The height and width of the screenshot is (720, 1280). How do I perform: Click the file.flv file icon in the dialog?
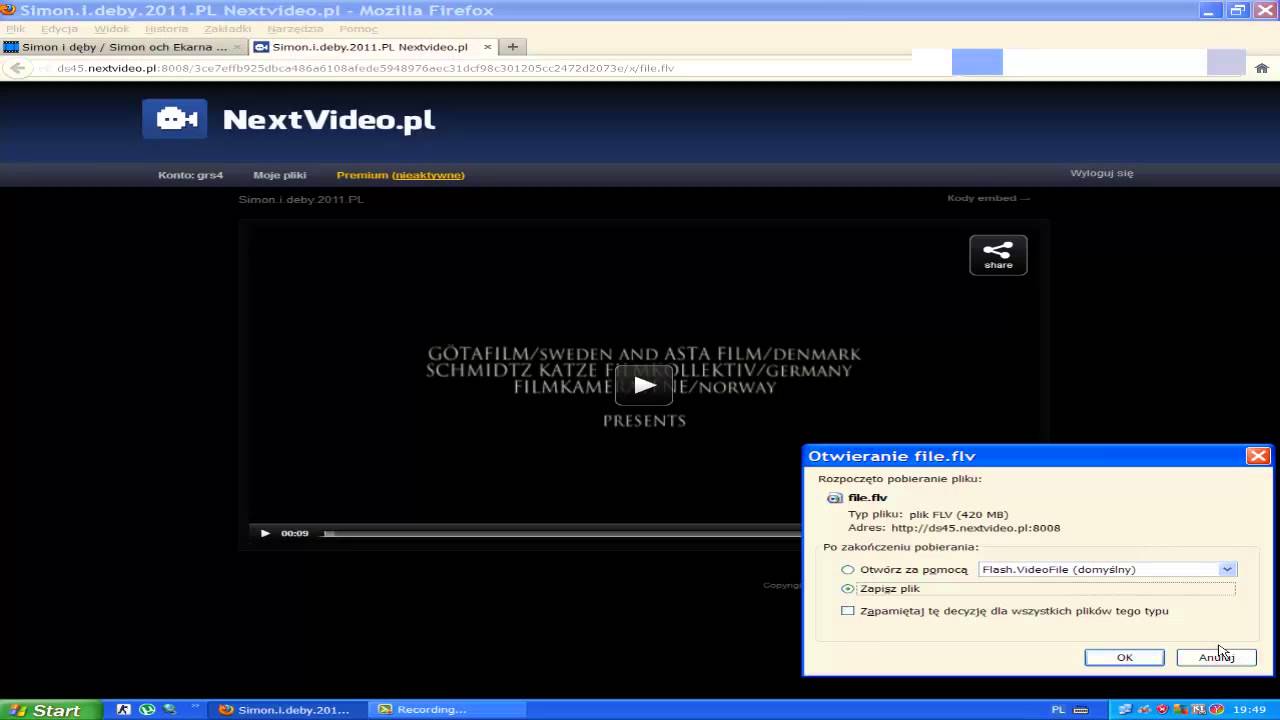click(x=835, y=498)
